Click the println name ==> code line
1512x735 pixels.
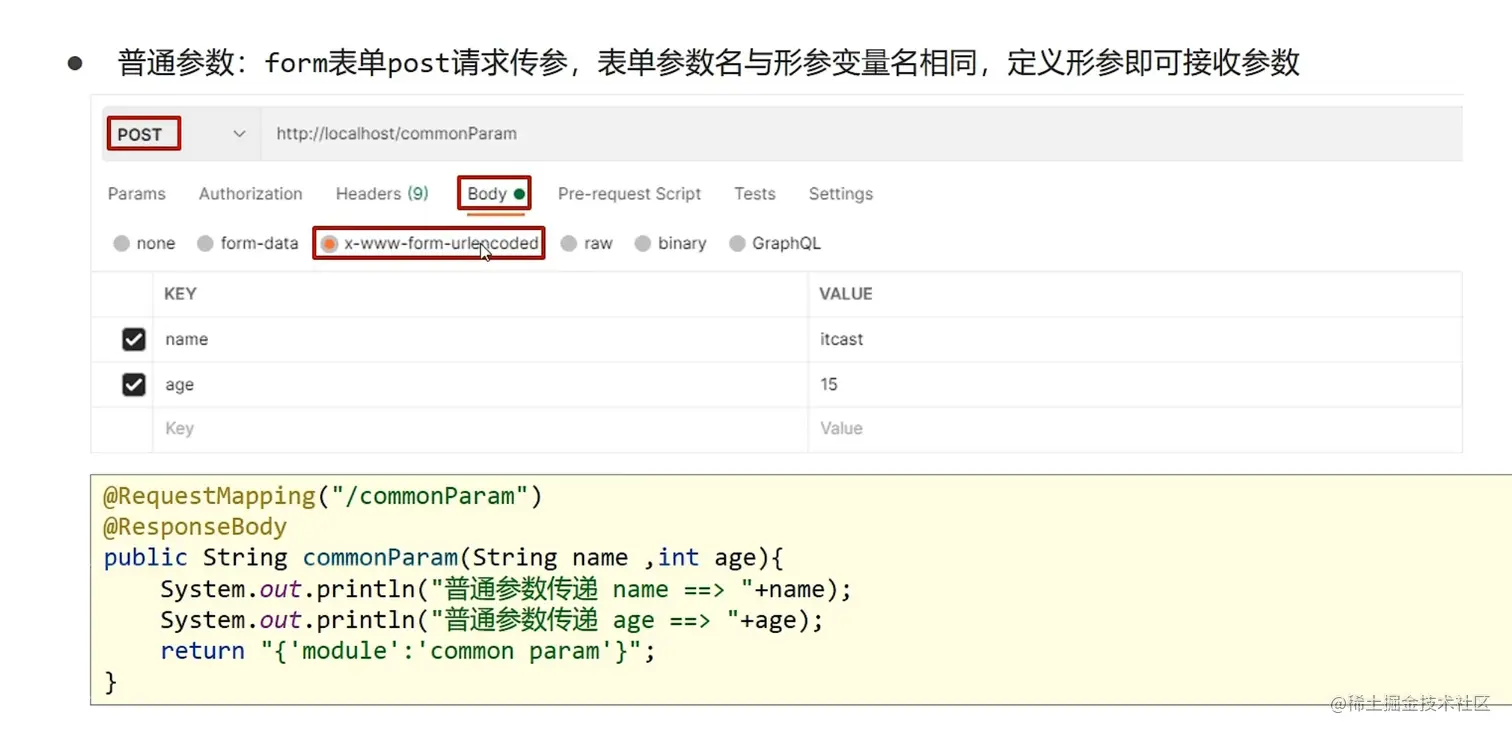[506, 589]
